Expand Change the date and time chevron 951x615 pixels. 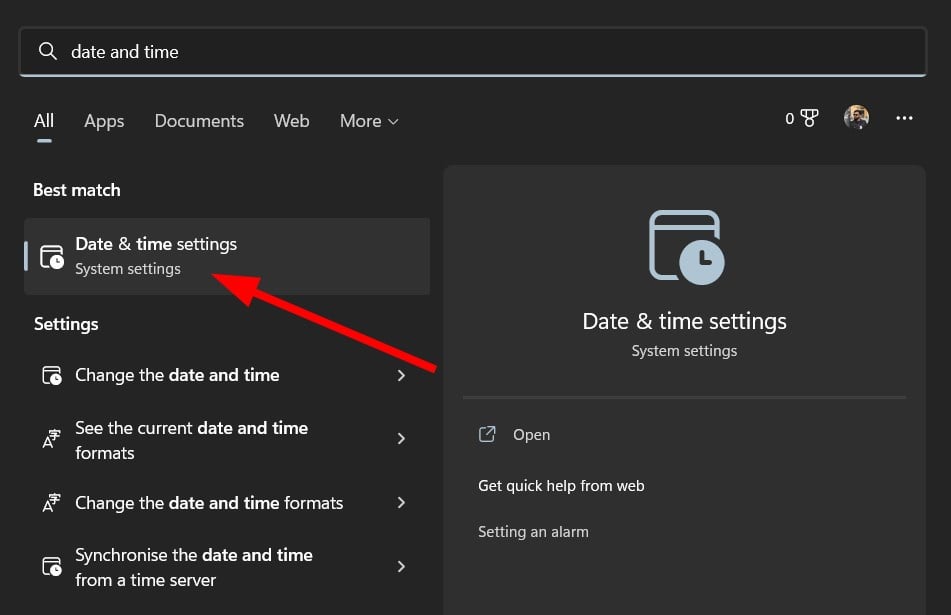[x=401, y=375]
